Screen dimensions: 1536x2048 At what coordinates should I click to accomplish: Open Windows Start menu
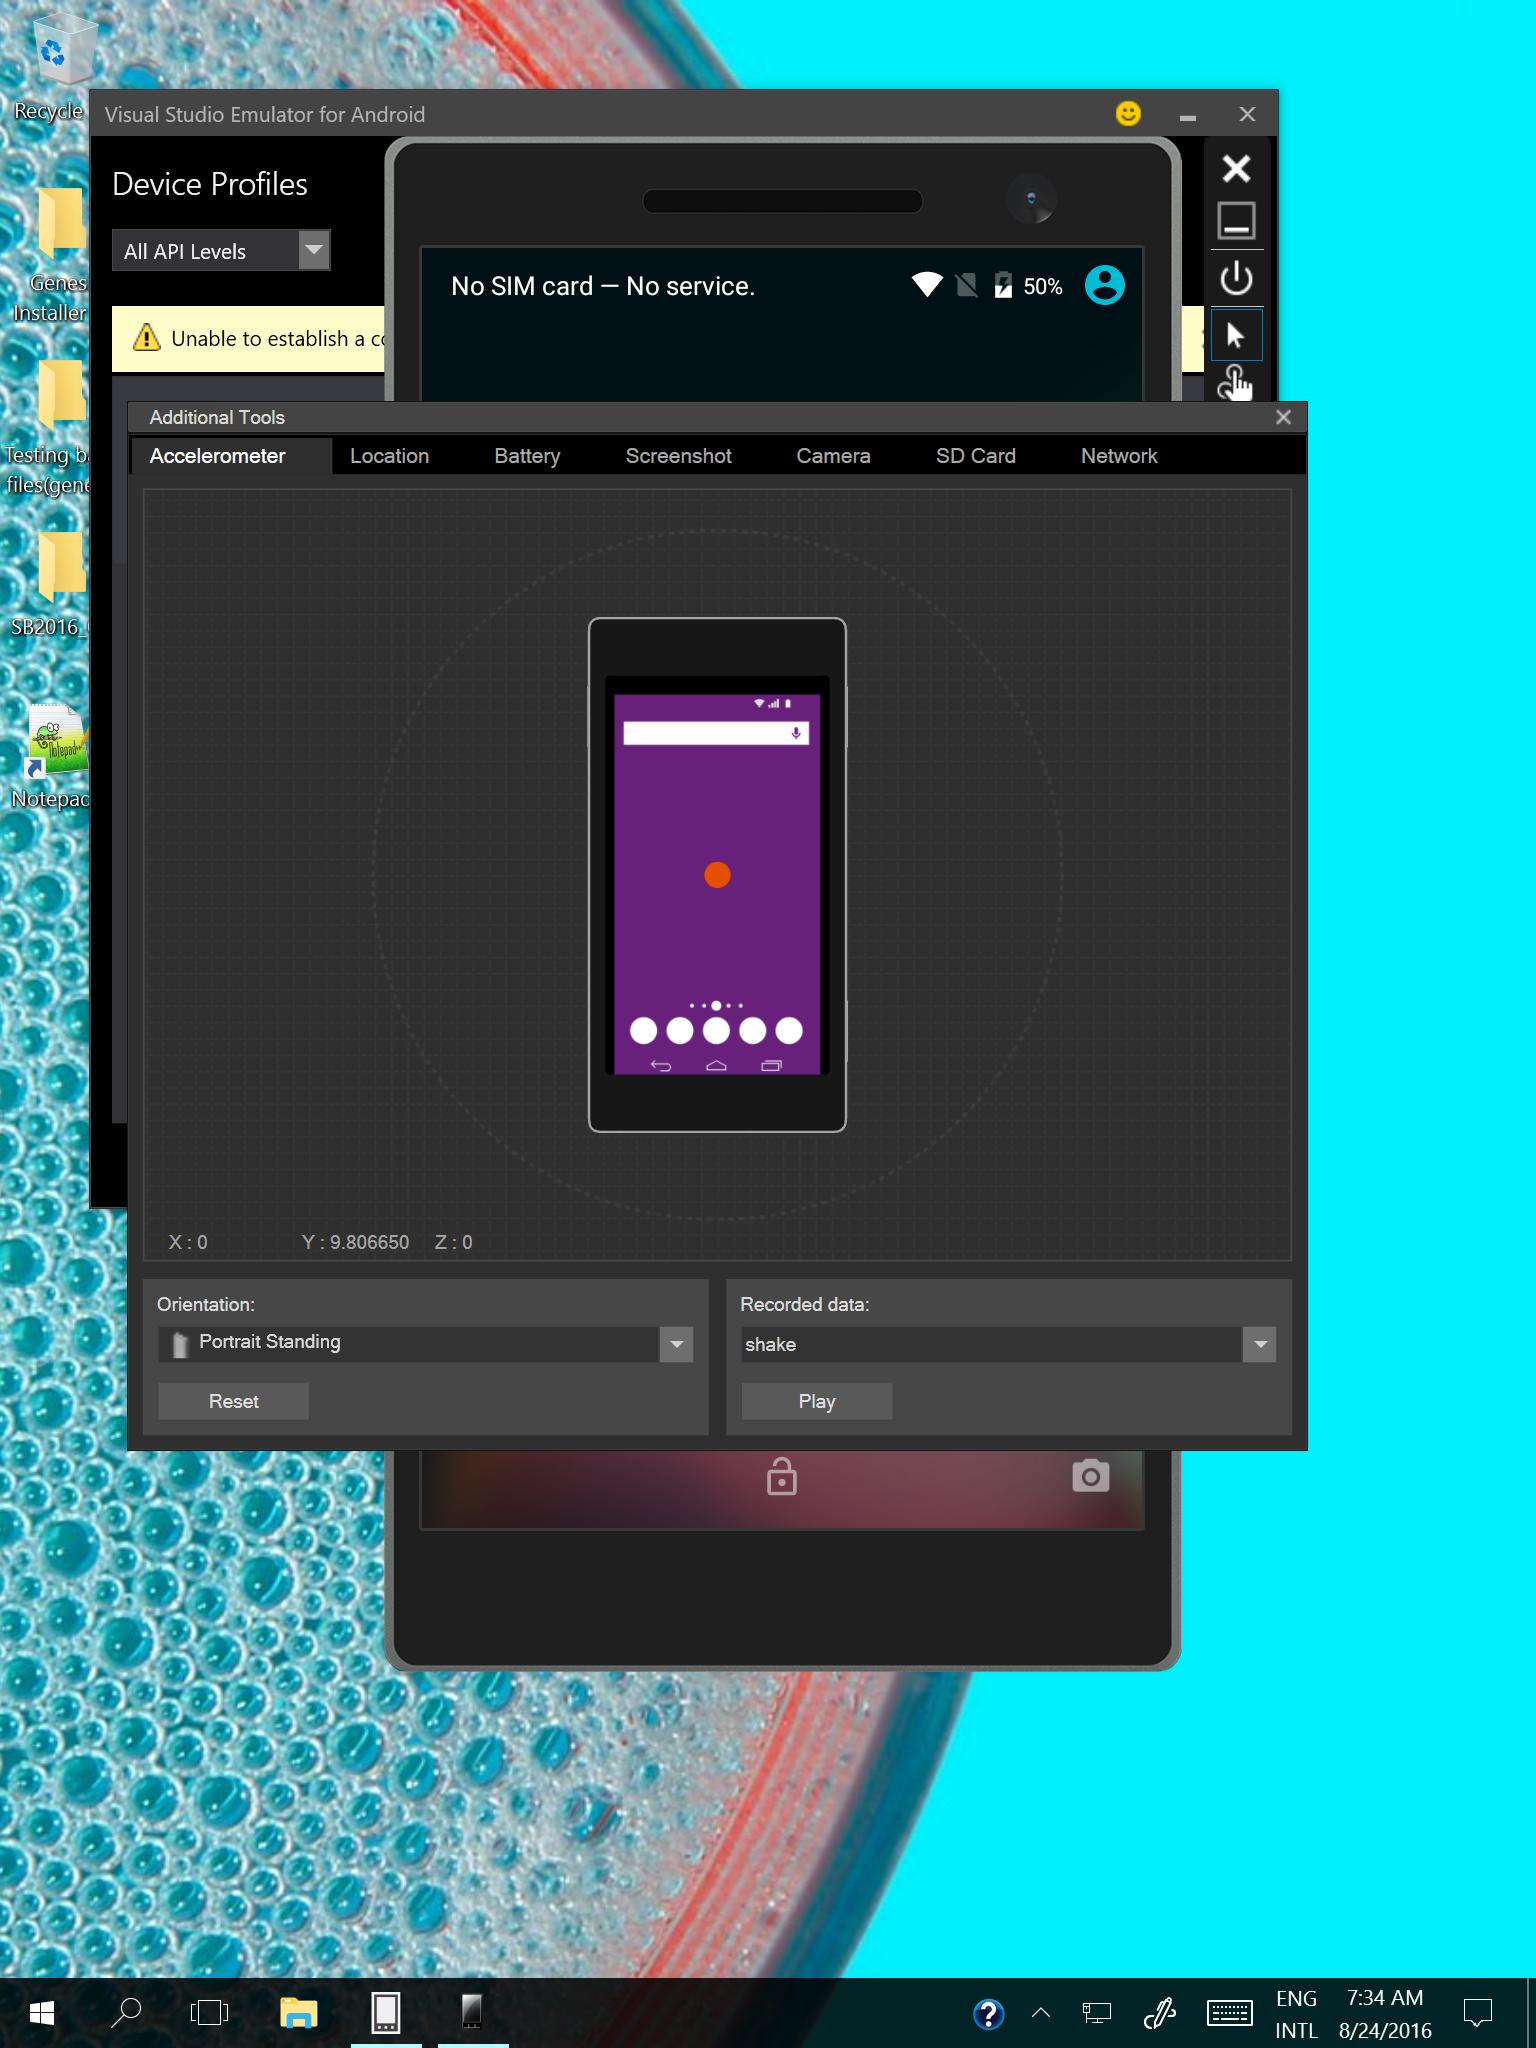[x=42, y=2012]
